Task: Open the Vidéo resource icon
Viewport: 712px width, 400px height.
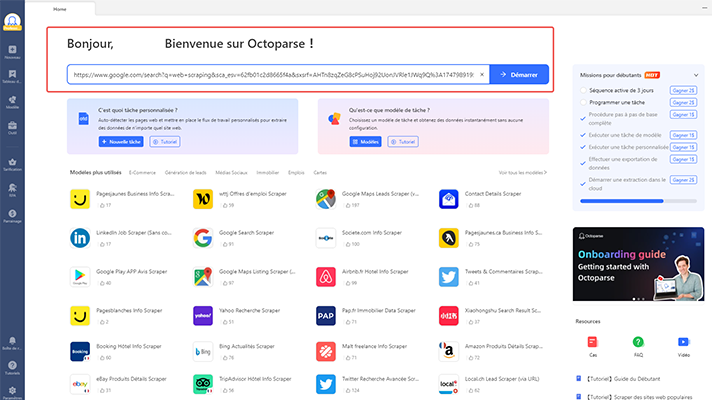Action: pyautogui.click(x=683, y=342)
